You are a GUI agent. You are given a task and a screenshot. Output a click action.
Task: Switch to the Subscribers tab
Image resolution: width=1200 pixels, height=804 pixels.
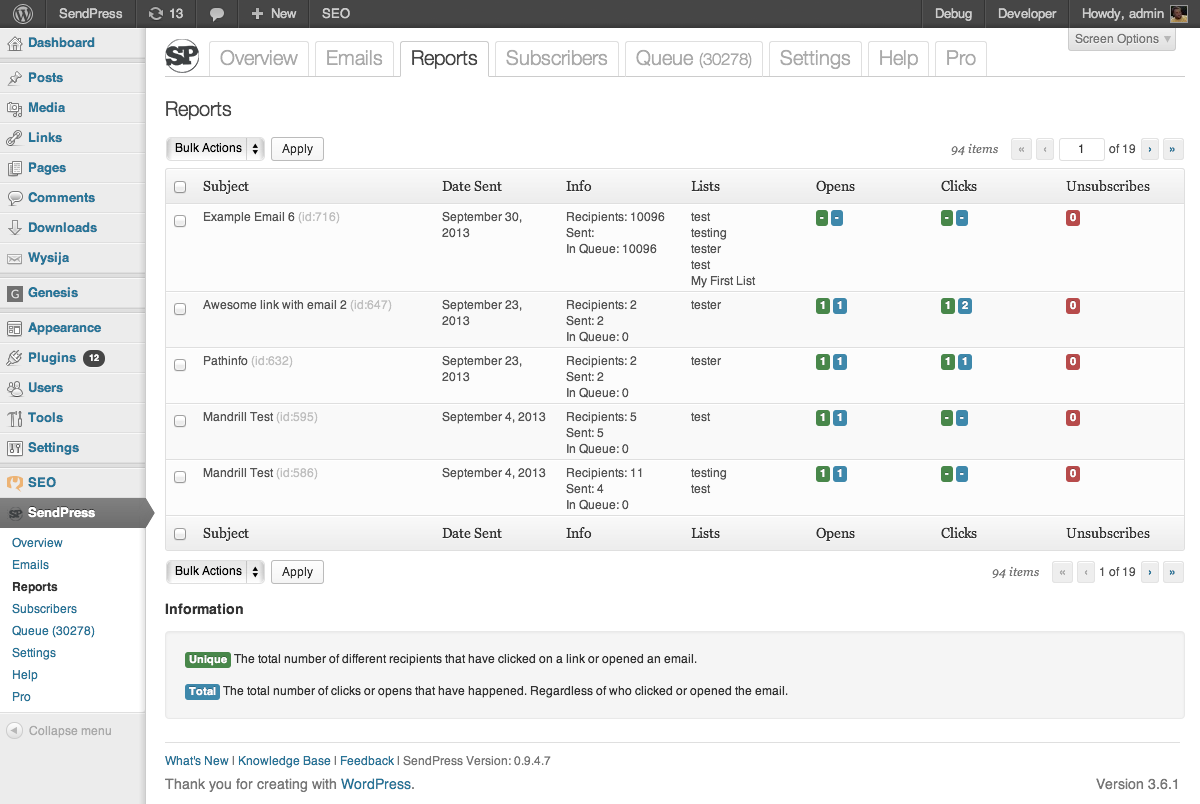(557, 59)
